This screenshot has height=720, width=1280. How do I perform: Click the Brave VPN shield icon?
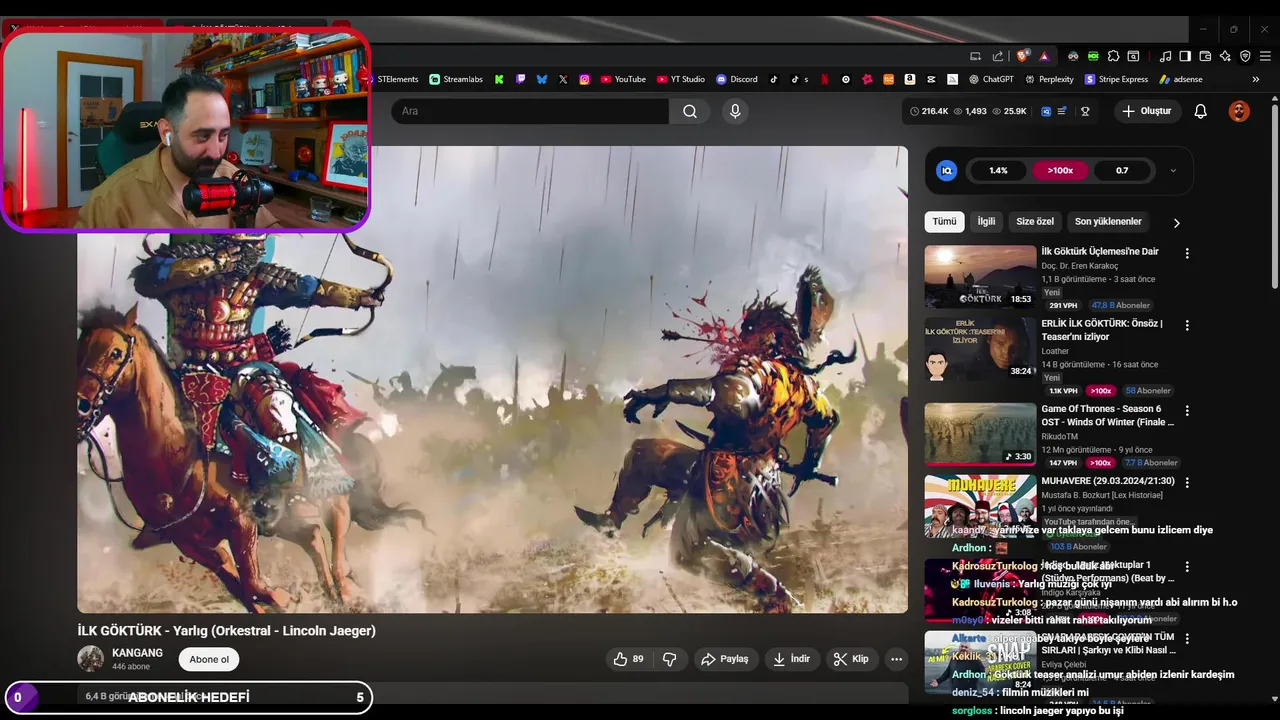coord(1245,56)
